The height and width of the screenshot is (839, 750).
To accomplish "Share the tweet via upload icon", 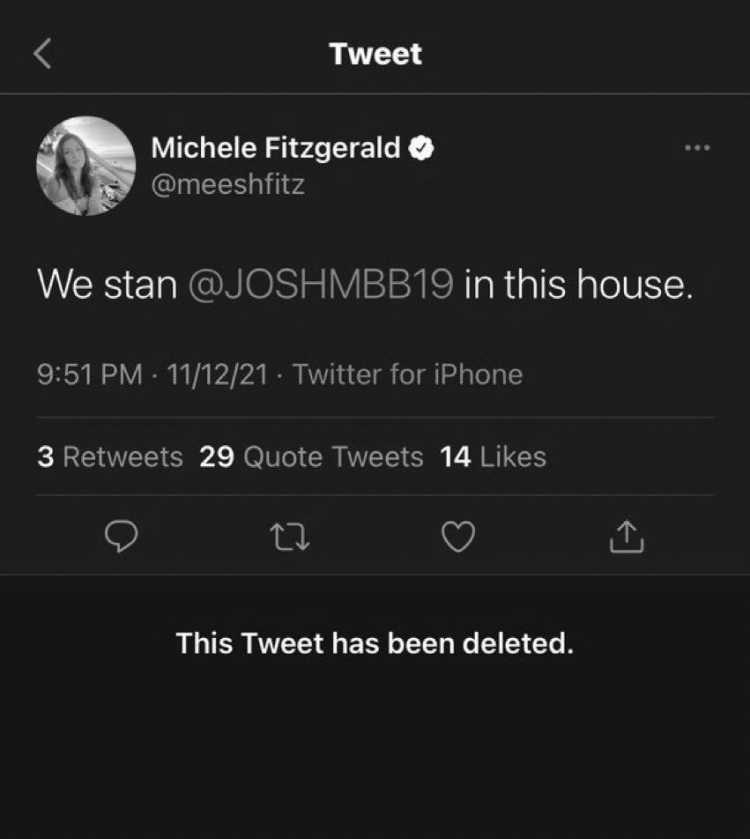I will pos(627,536).
